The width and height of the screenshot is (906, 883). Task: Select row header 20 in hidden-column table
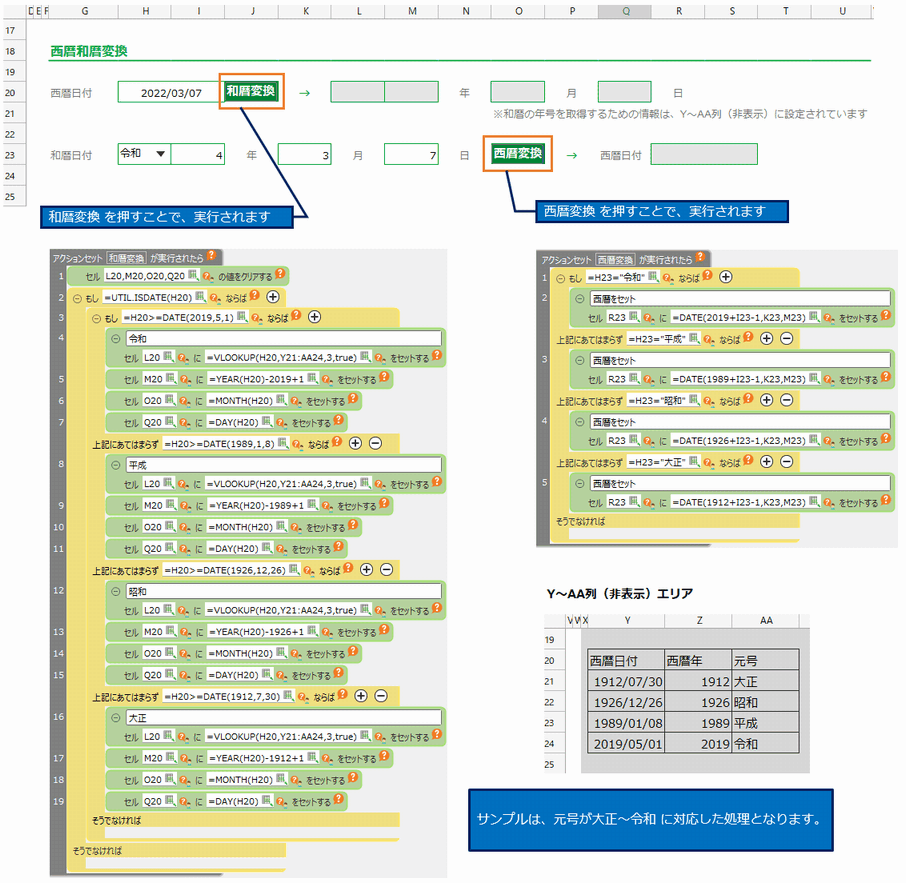coord(549,661)
